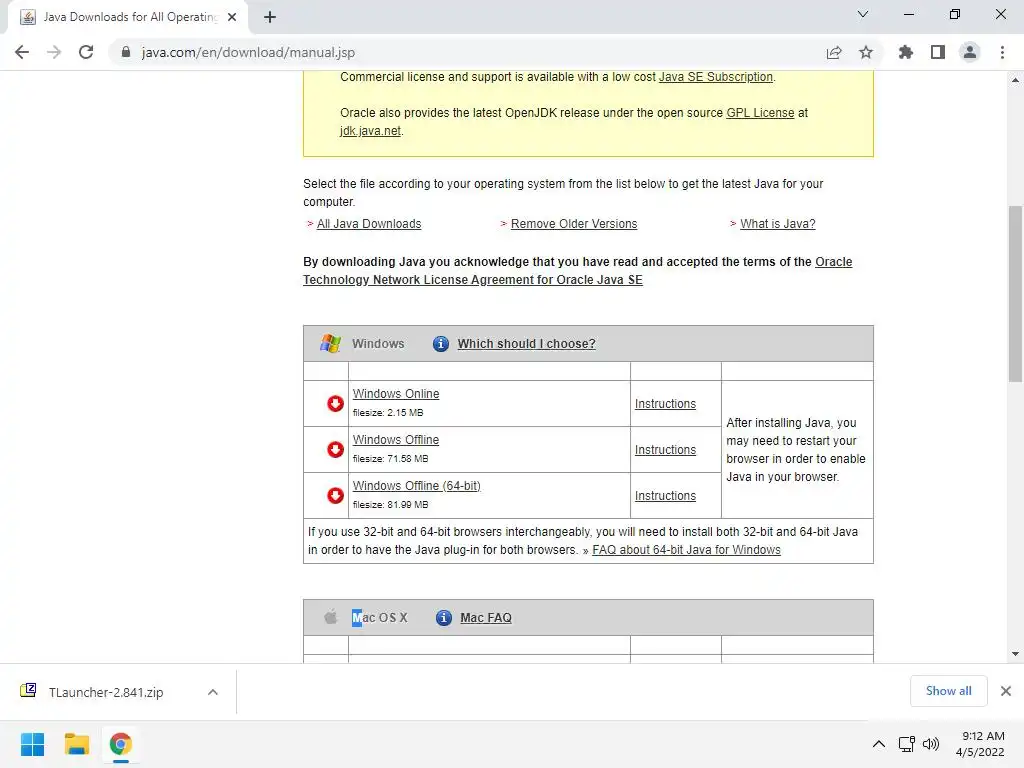This screenshot has height=768, width=1024.
Task: Click the text filesize: 81.99 MB
Action: click(391, 505)
